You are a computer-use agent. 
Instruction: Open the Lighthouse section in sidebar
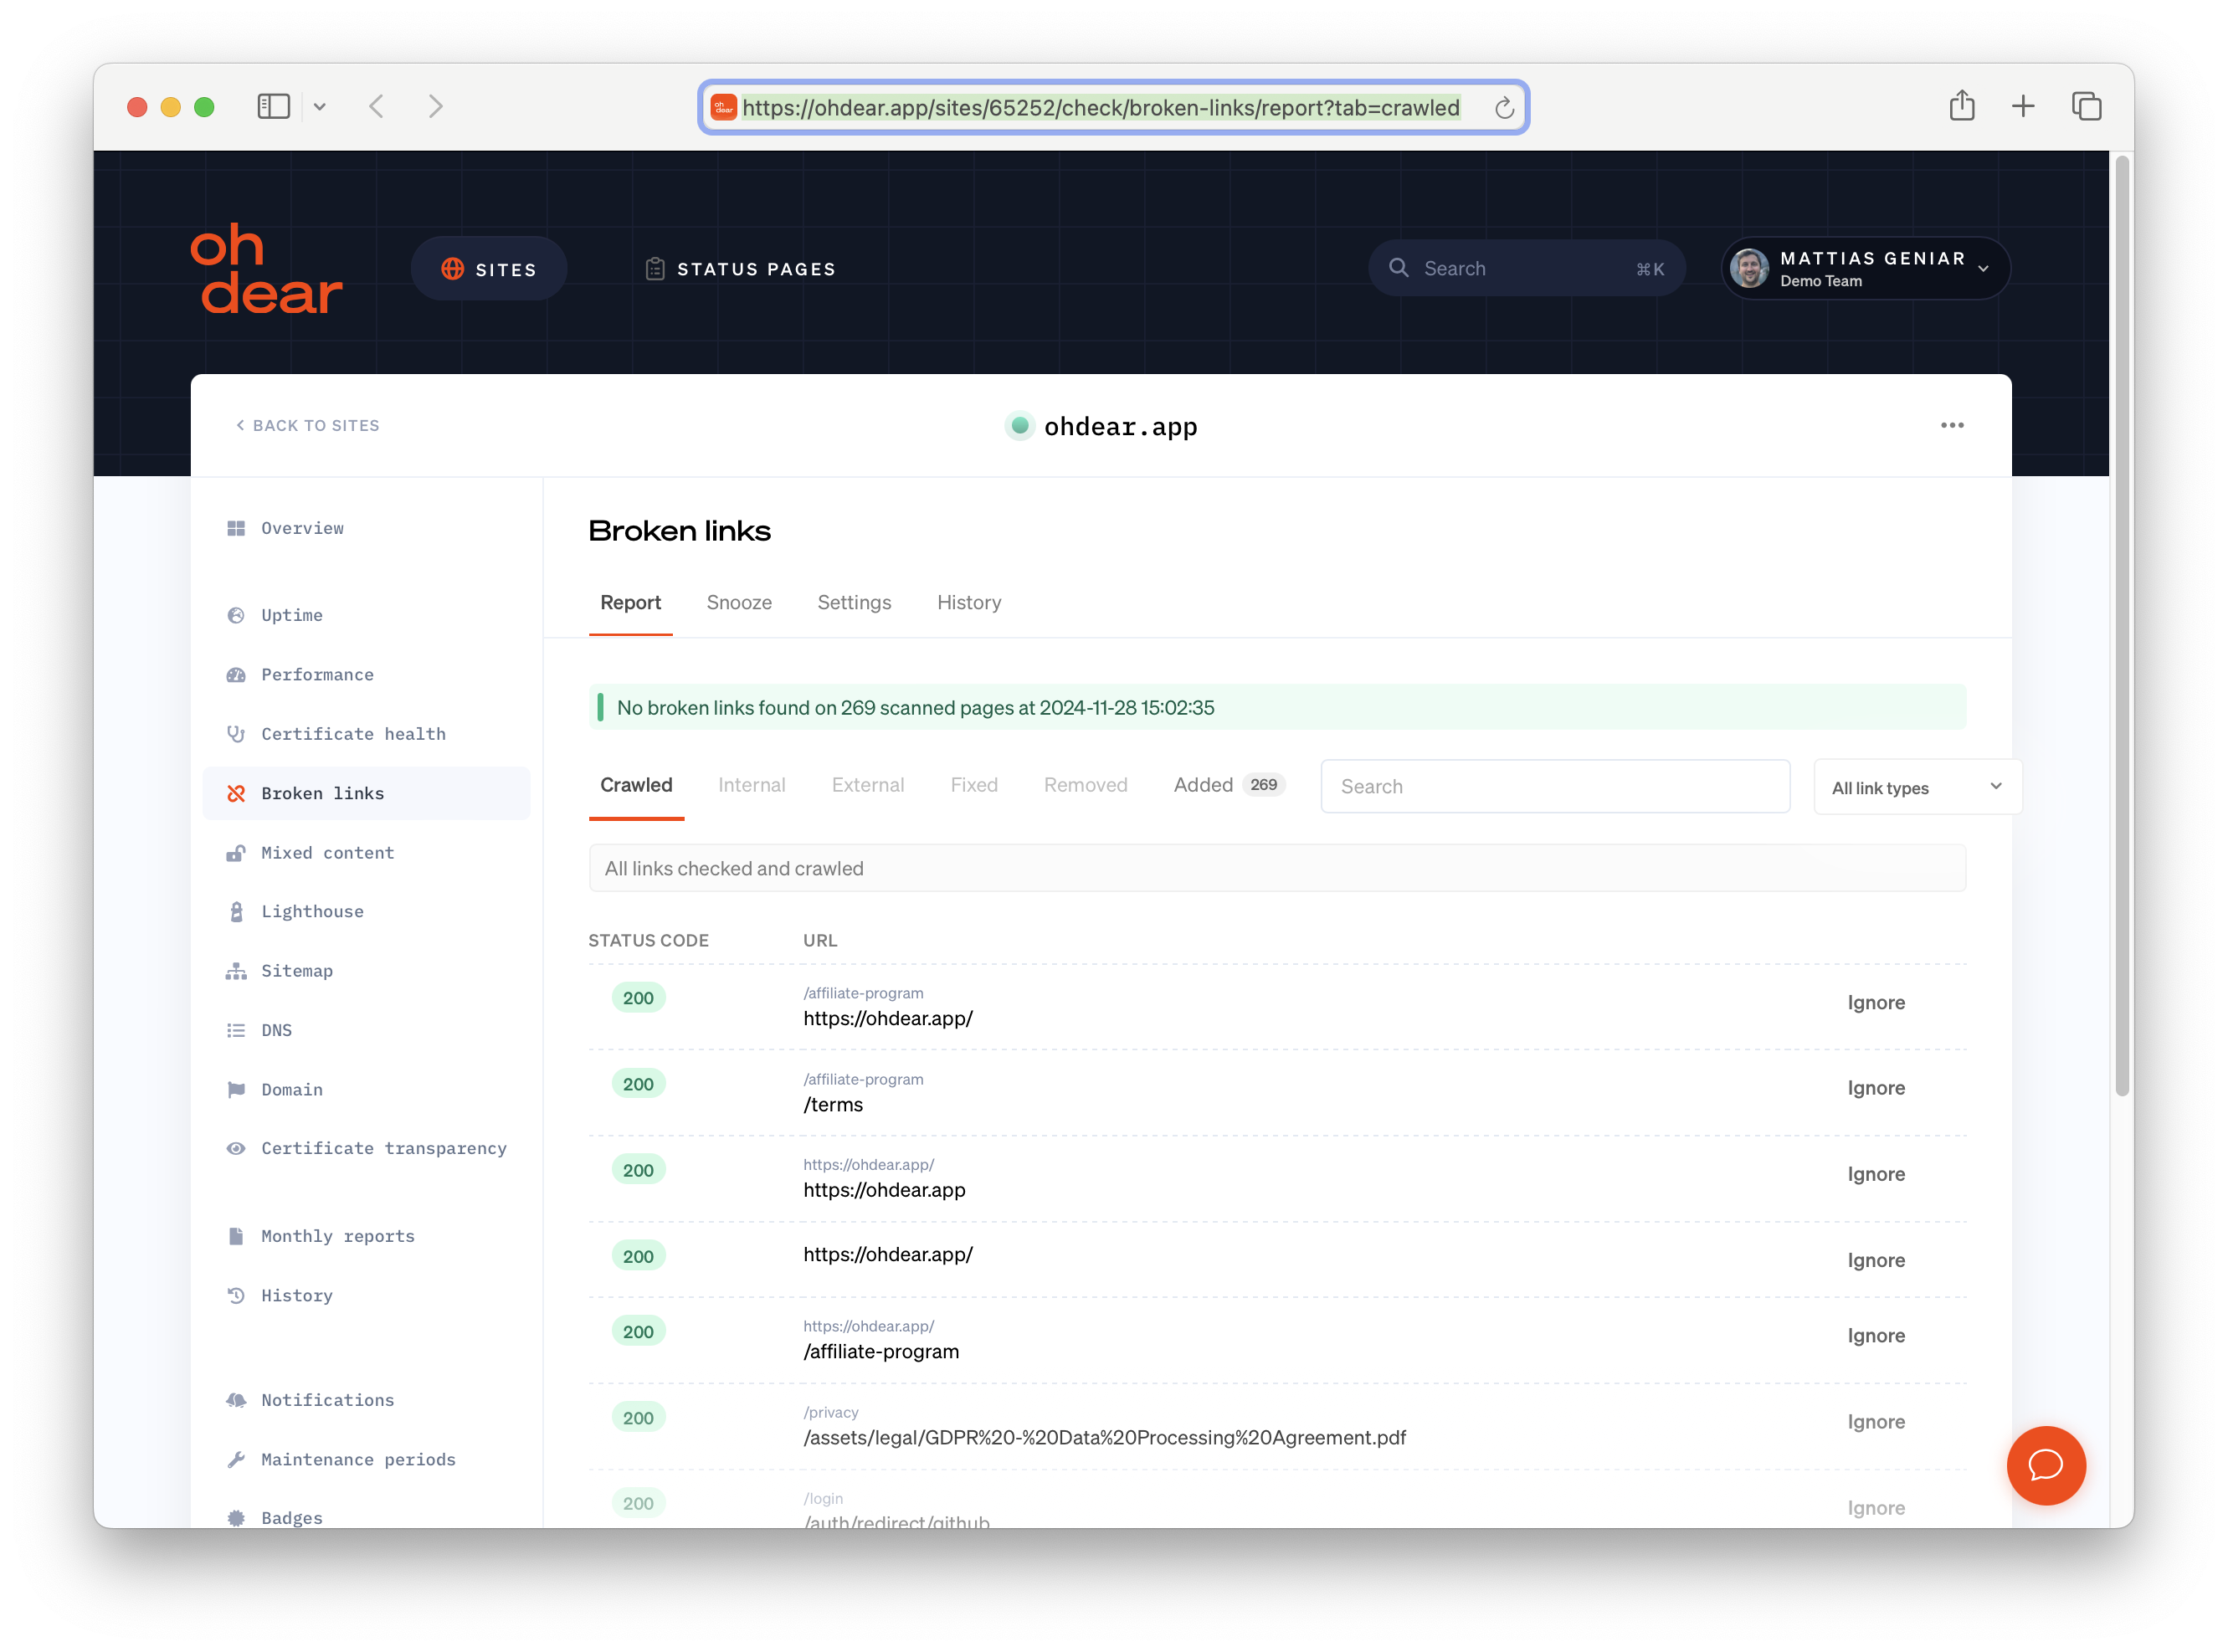(312, 911)
